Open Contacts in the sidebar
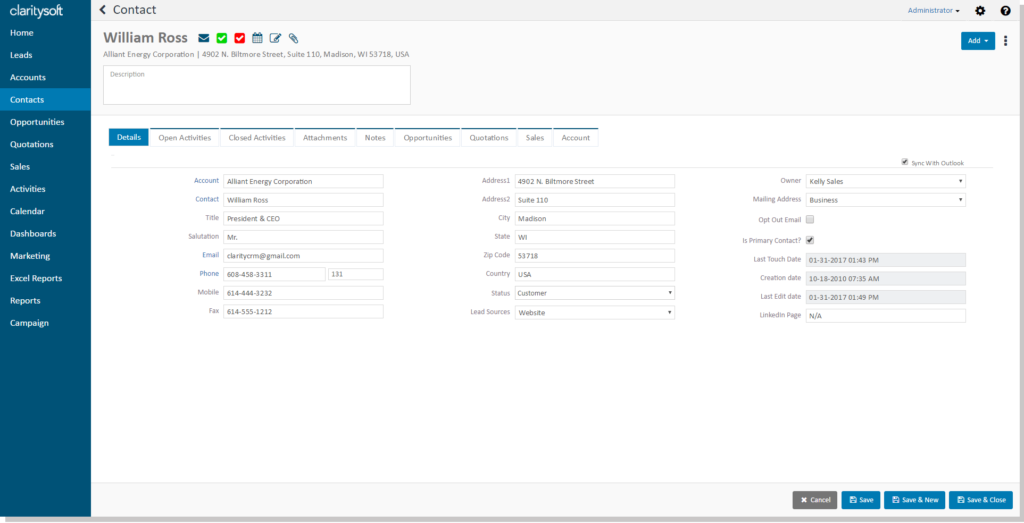1024x523 pixels. (x=45, y=100)
